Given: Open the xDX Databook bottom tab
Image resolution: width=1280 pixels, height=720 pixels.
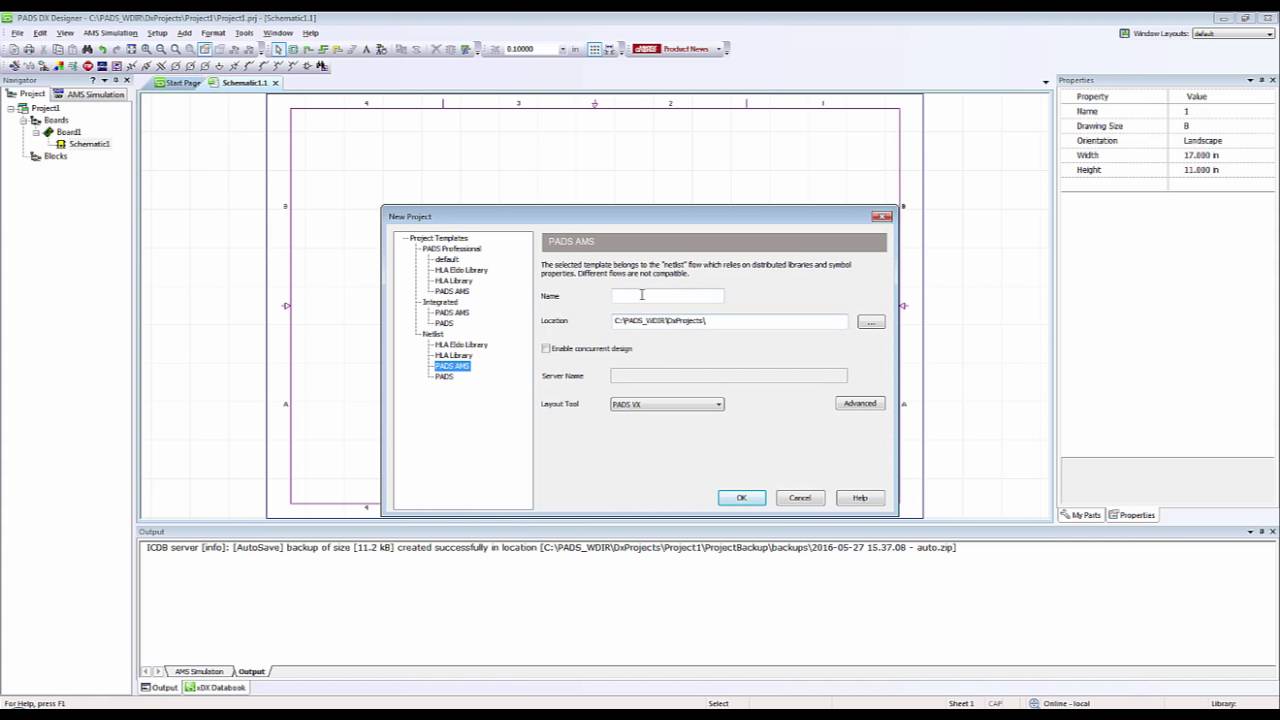Looking at the screenshot, I should pyautogui.click(x=216, y=687).
